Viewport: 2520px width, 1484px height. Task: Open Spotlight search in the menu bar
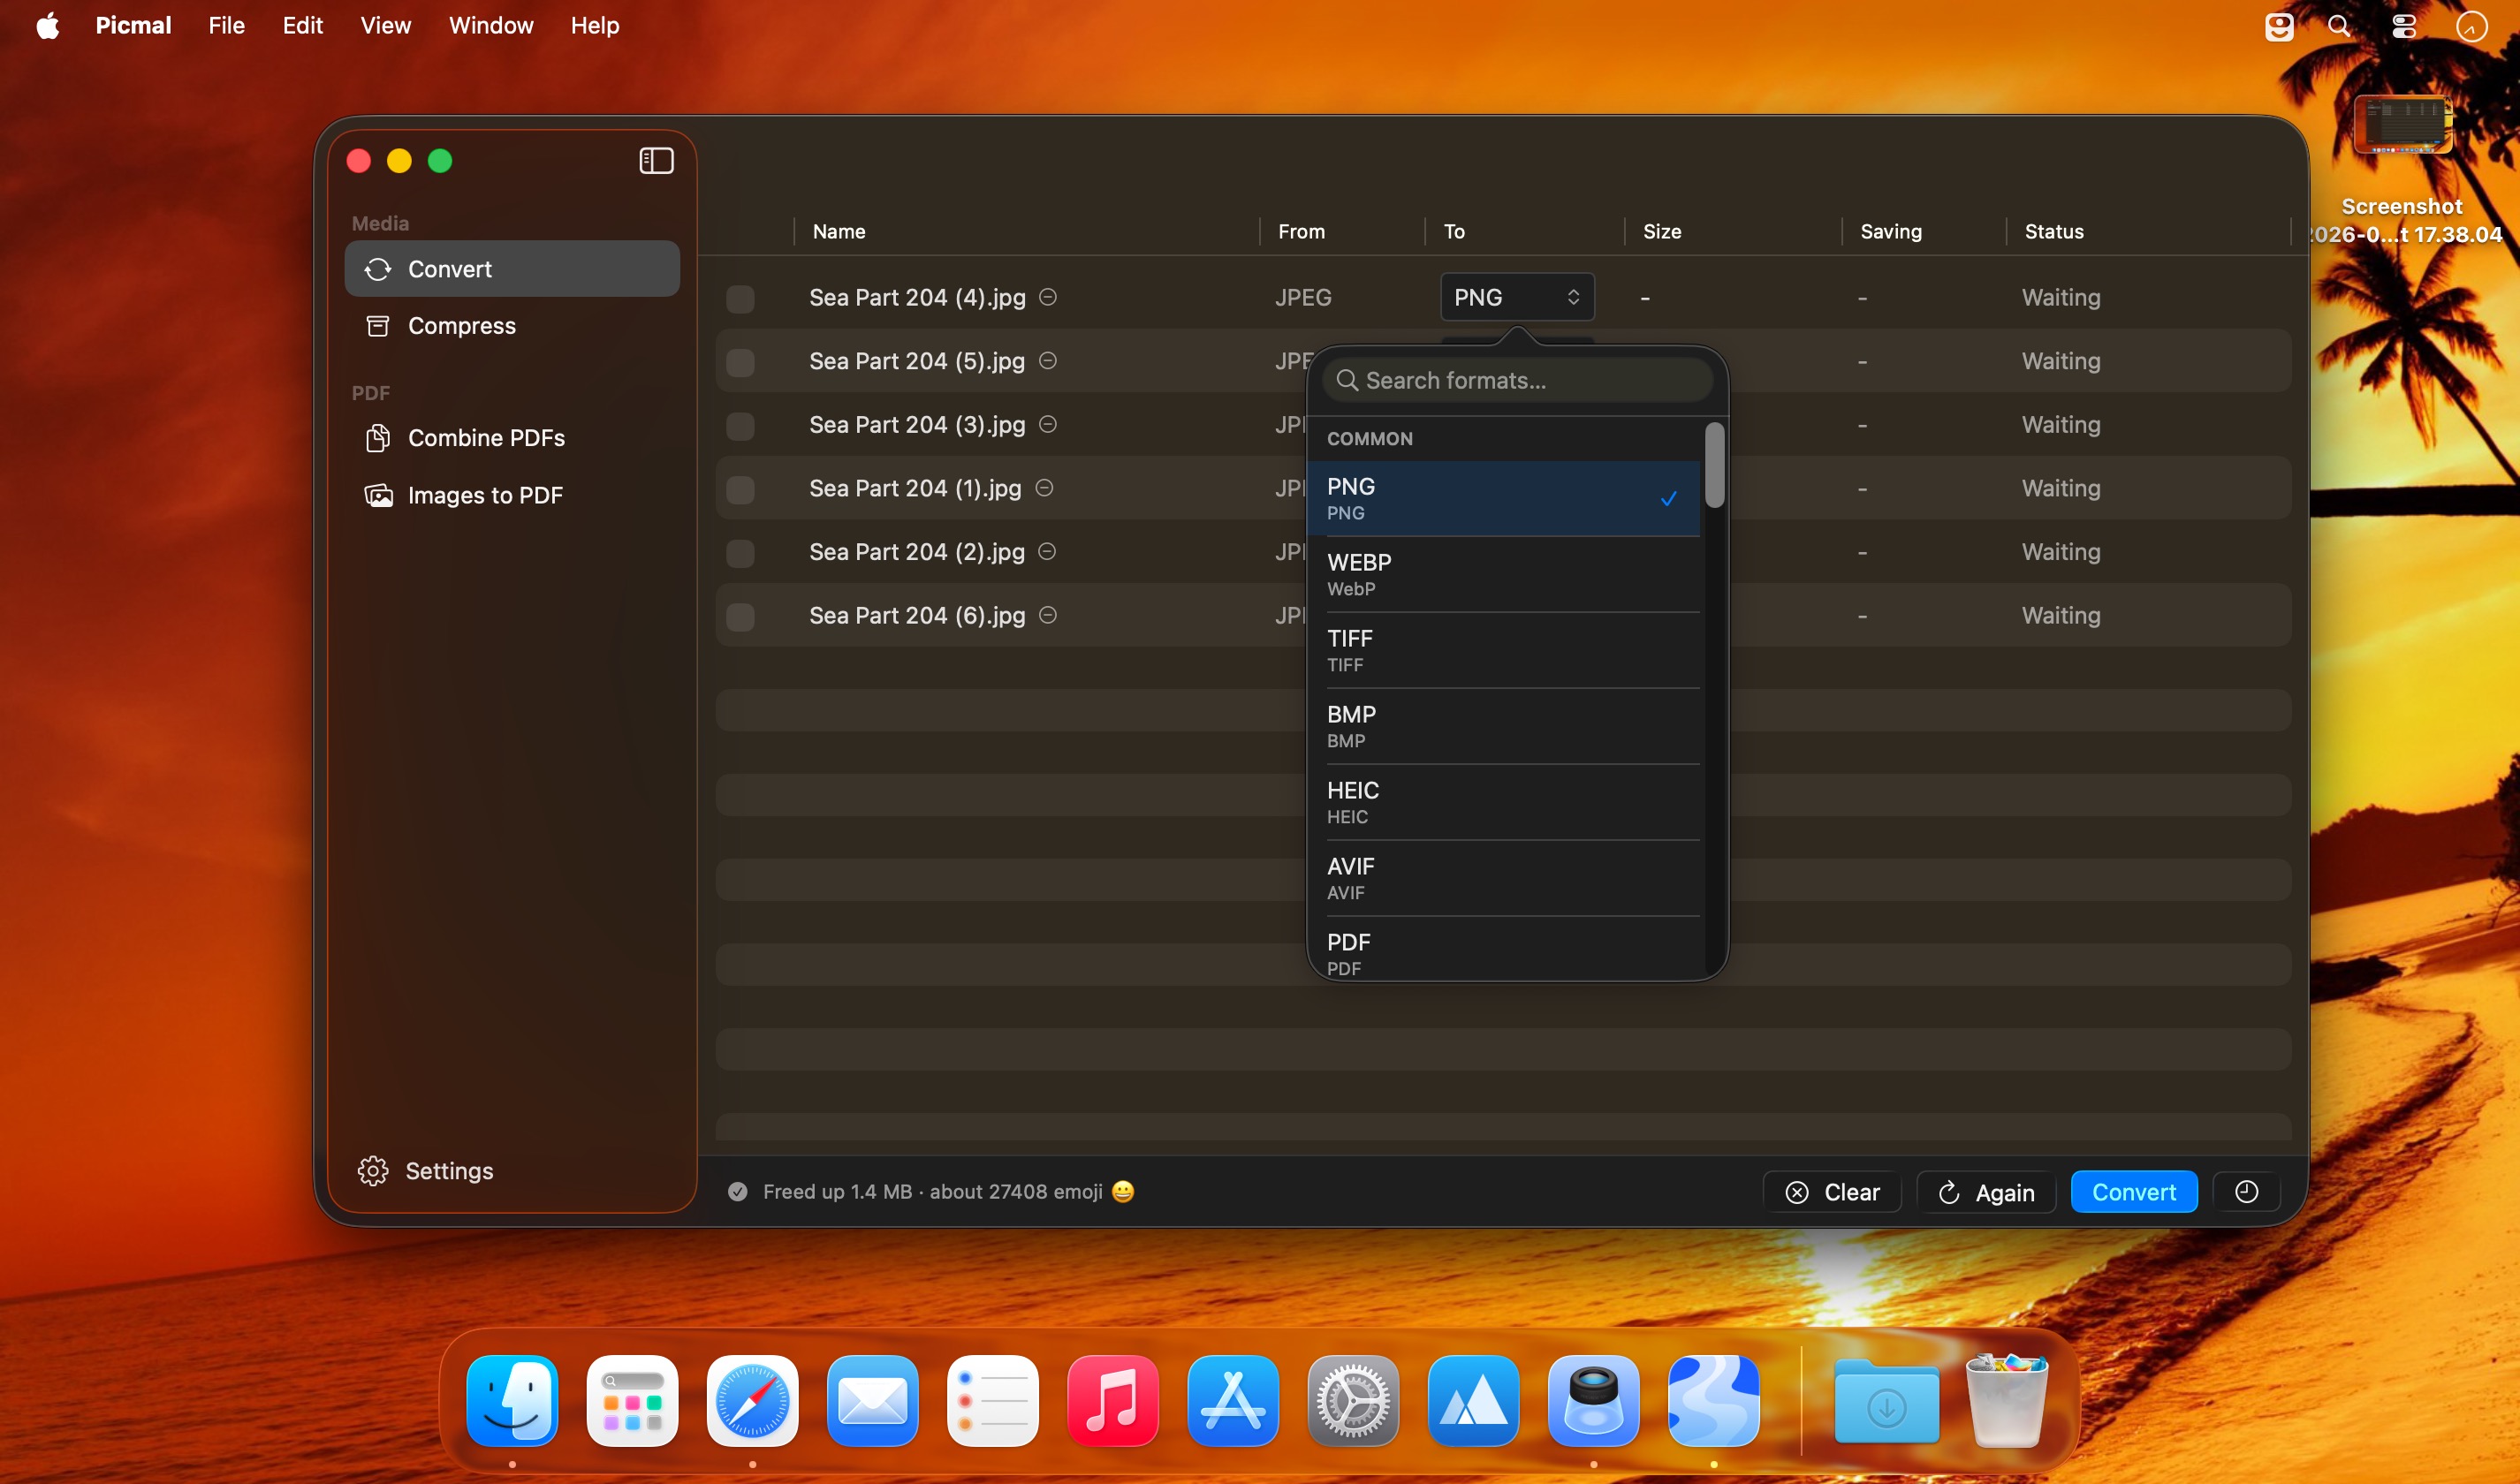(2339, 26)
